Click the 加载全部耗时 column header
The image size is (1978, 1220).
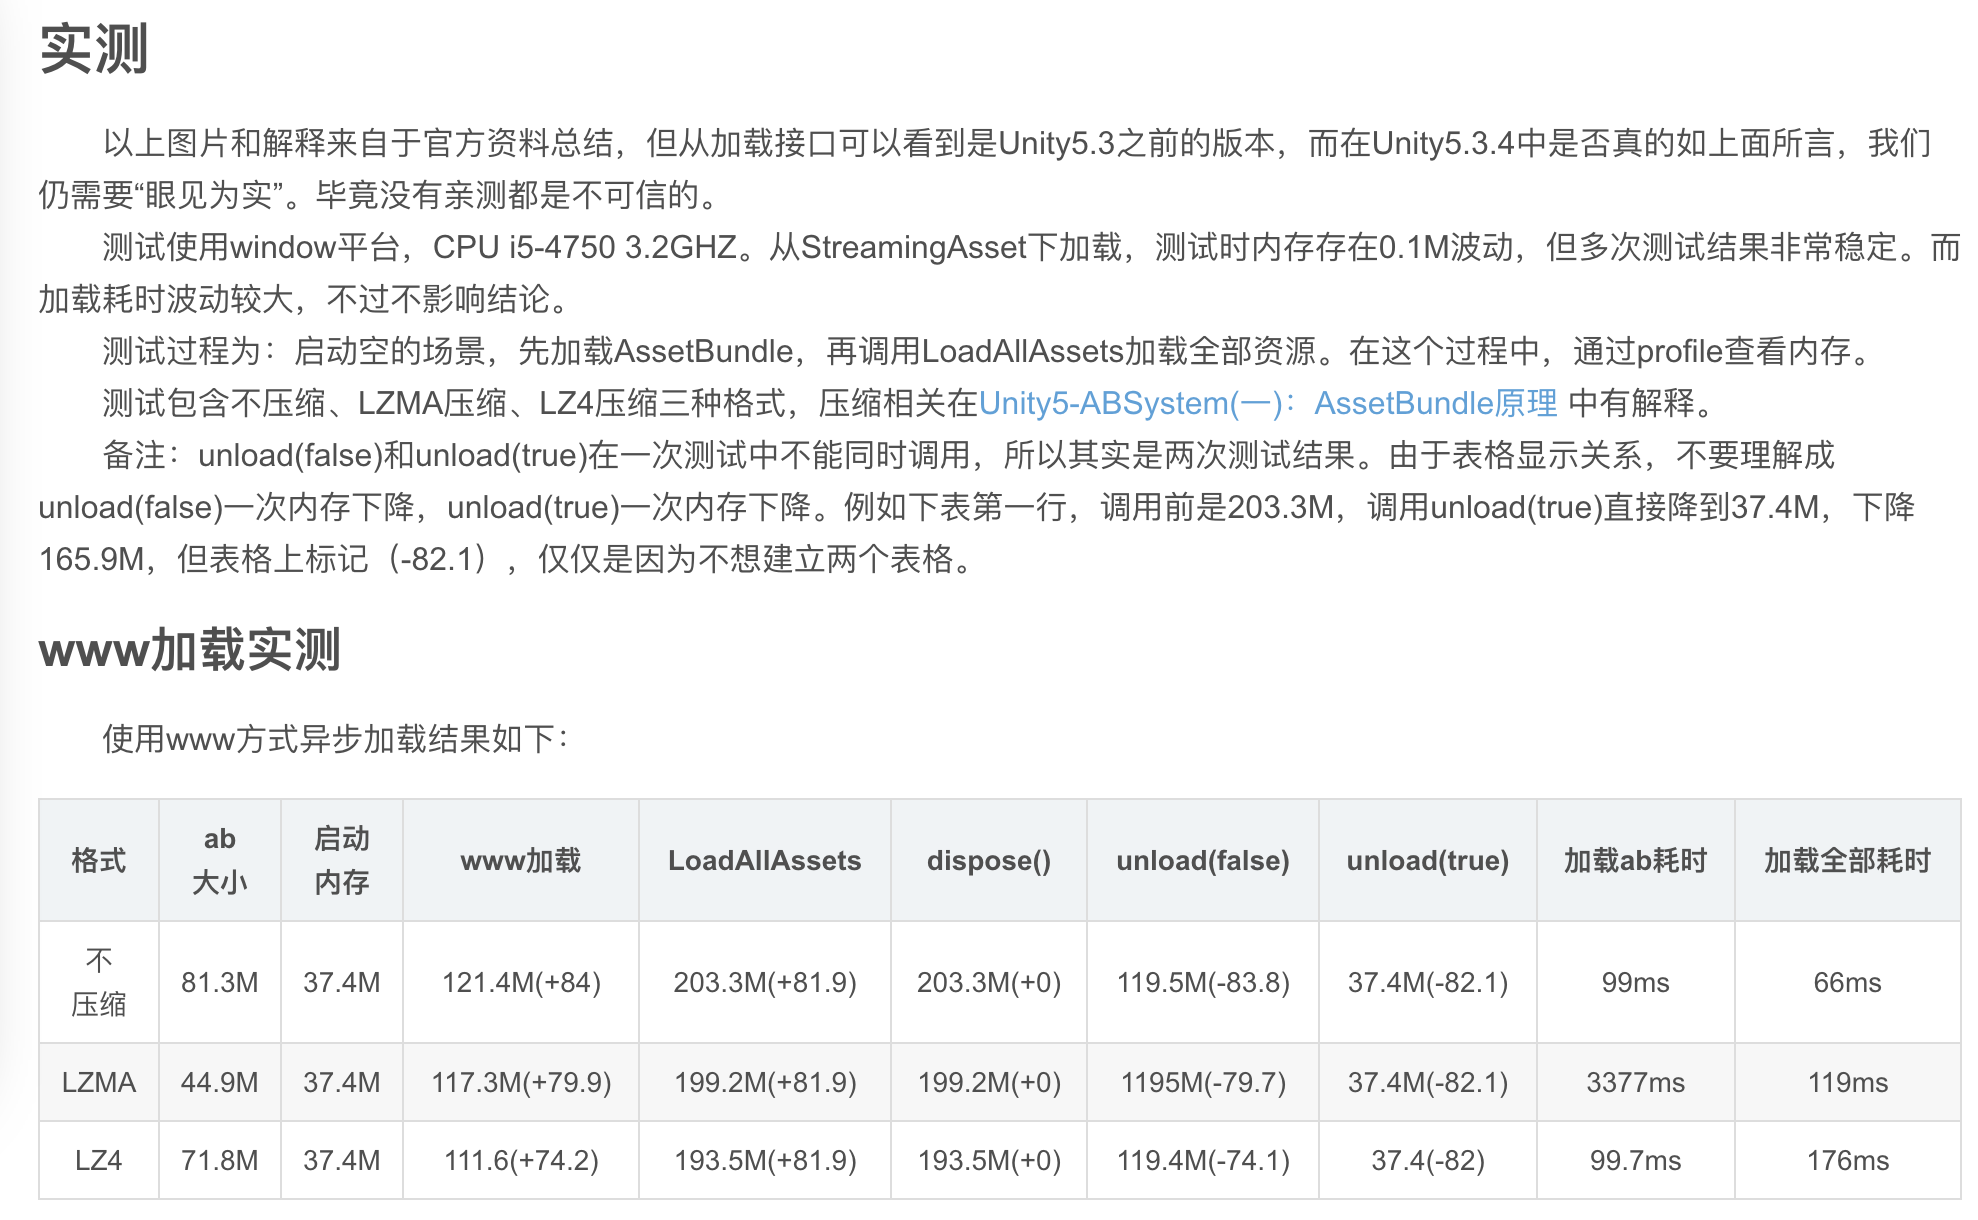(1847, 860)
